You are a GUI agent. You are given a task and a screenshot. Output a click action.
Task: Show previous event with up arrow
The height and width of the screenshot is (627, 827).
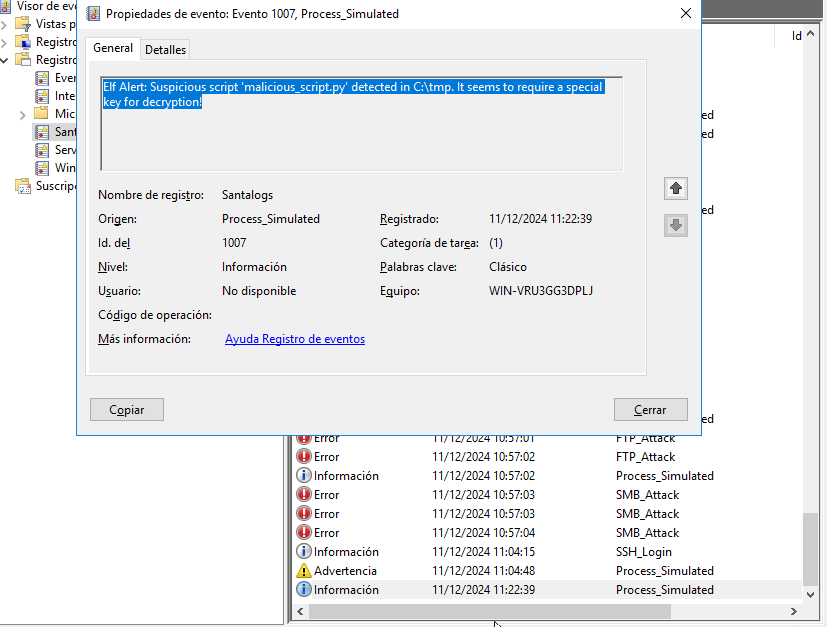point(676,189)
